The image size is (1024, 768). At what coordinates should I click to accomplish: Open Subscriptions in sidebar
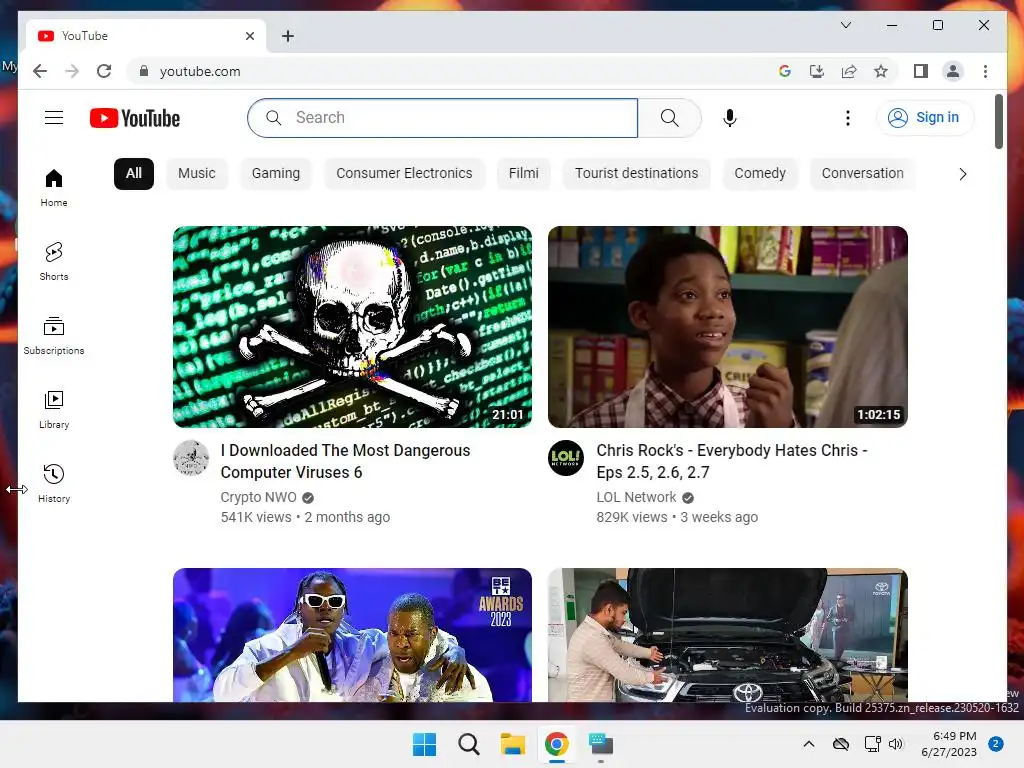point(54,336)
